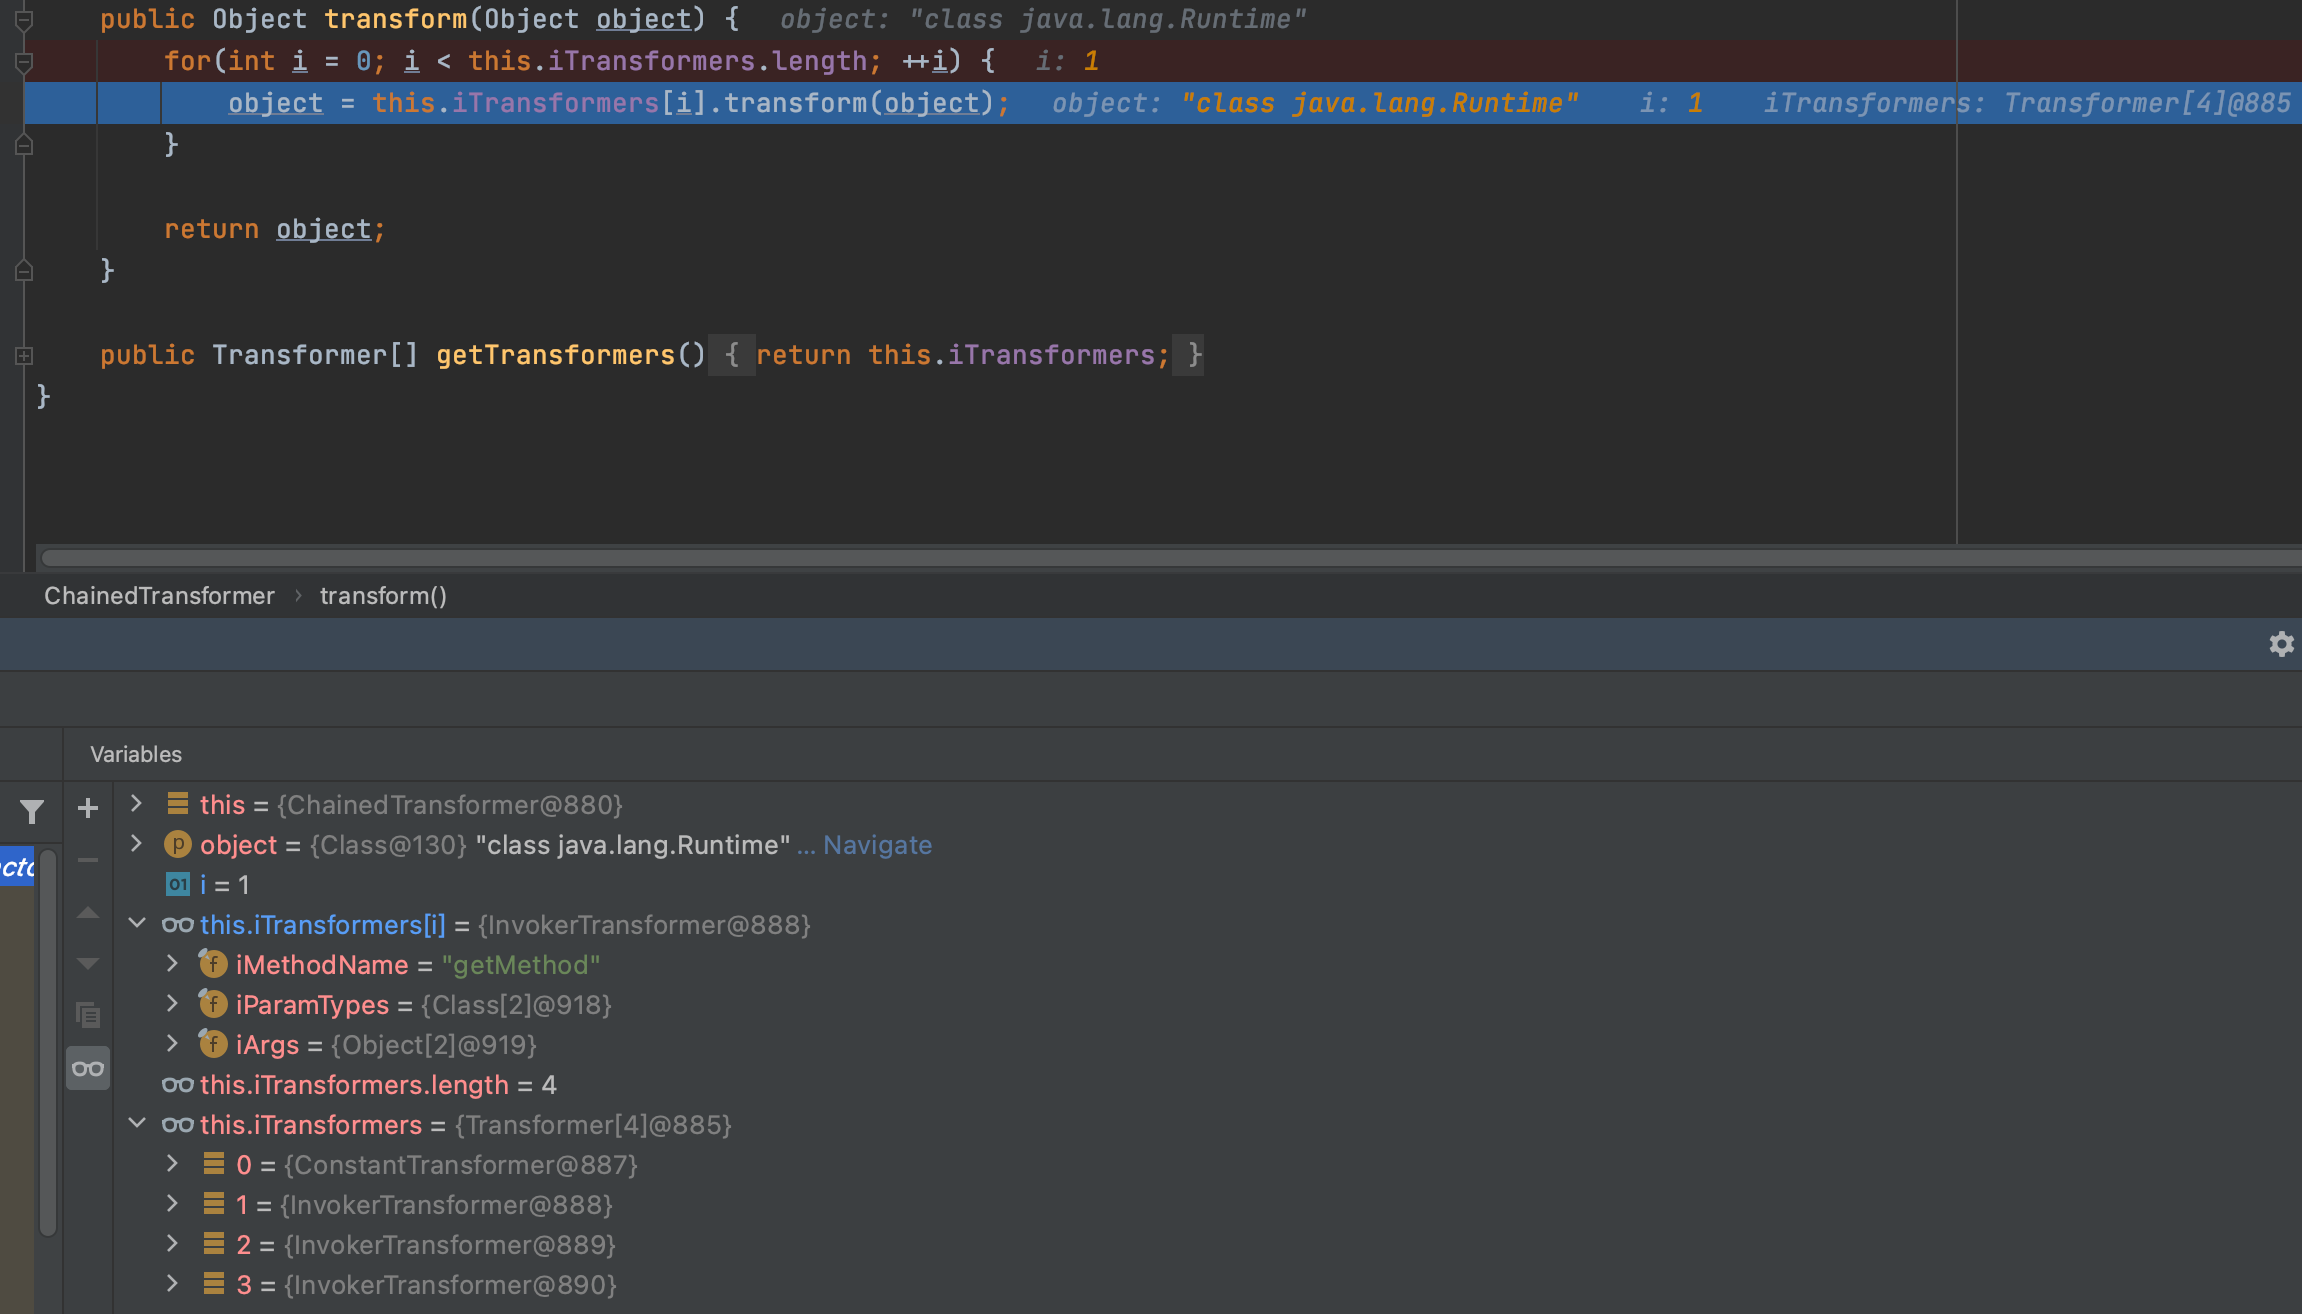Click "getMethod" string value

(521, 965)
